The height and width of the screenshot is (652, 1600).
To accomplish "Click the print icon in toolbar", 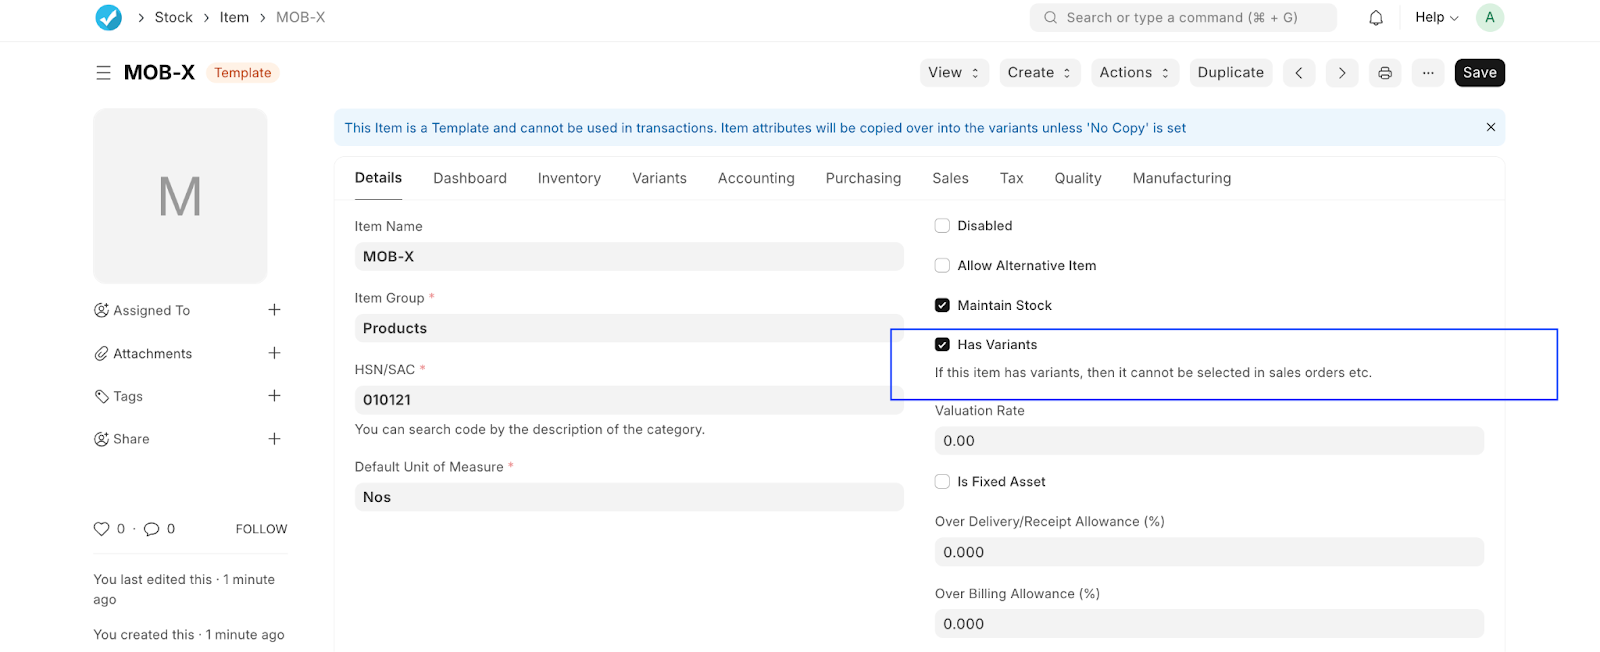I will pos(1385,73).
